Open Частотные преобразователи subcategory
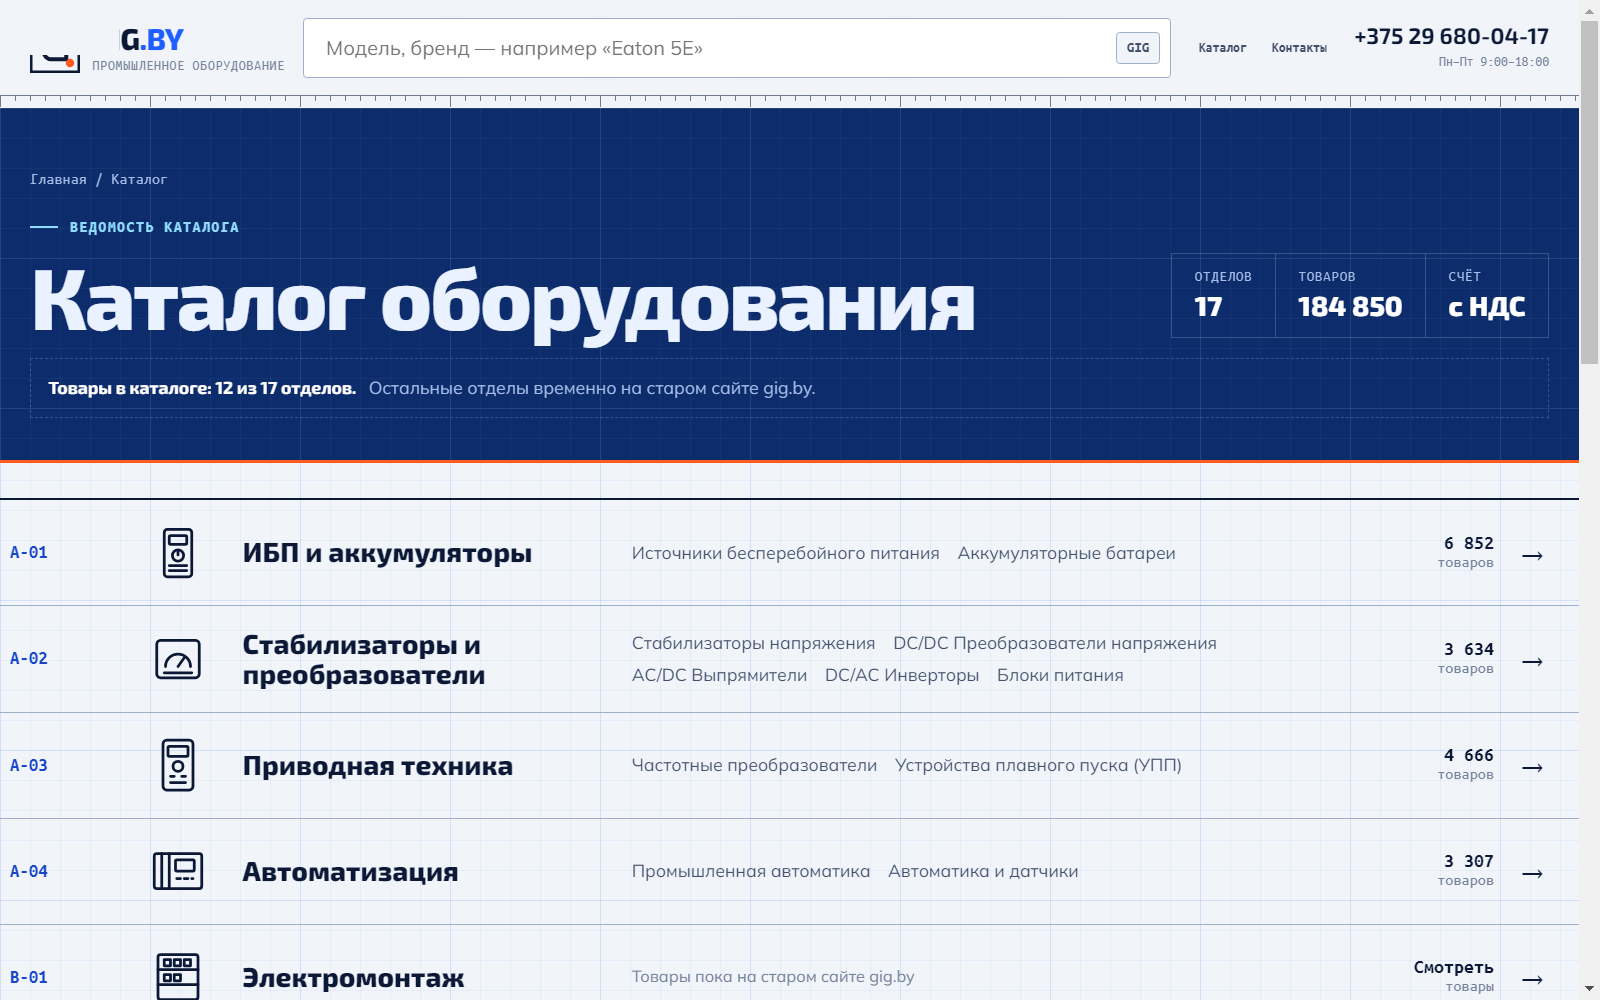1600x1000 pixels. coord(754,765)
